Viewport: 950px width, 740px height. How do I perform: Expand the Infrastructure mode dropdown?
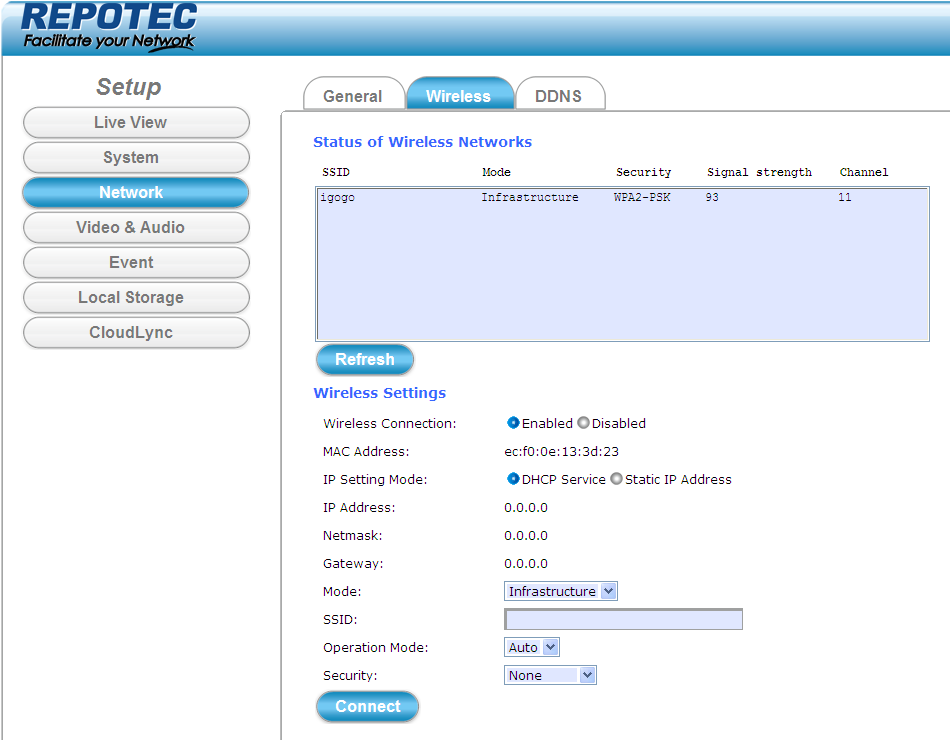pos(560,591)
